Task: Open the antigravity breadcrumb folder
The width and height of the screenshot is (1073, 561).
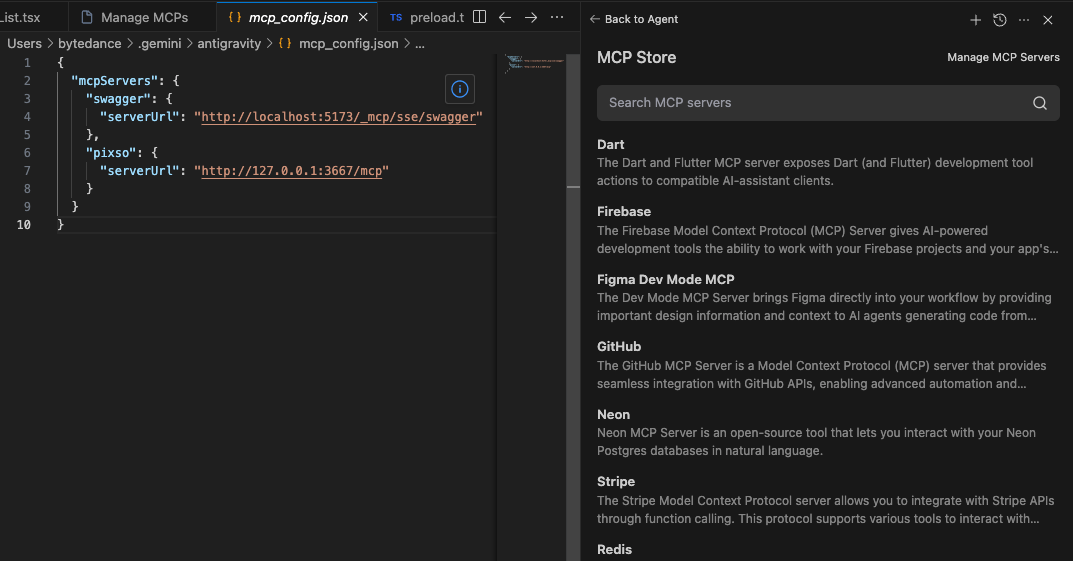Action: pyautogui.click(x=230, y=44)
